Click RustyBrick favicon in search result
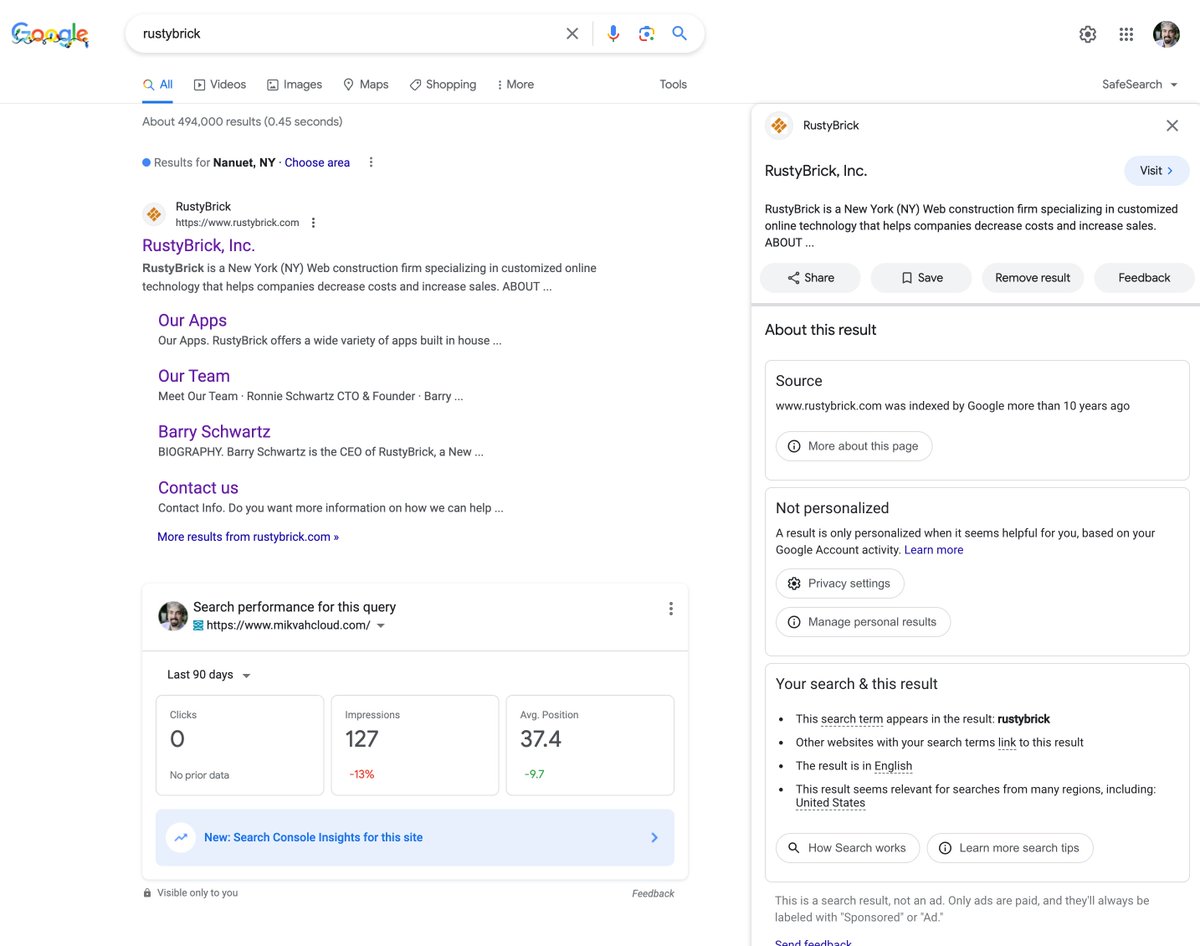This screenshot has height=946, width=1200. [154, 214]
